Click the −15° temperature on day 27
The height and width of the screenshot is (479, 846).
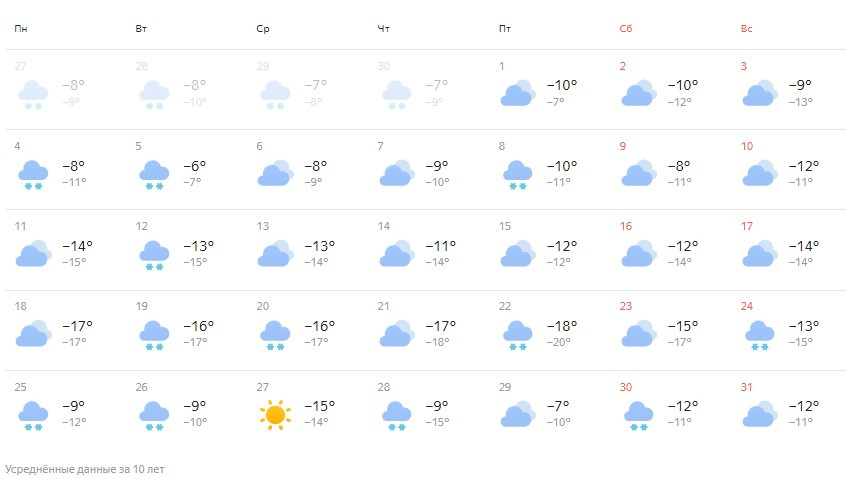click(x=319, y=406)
